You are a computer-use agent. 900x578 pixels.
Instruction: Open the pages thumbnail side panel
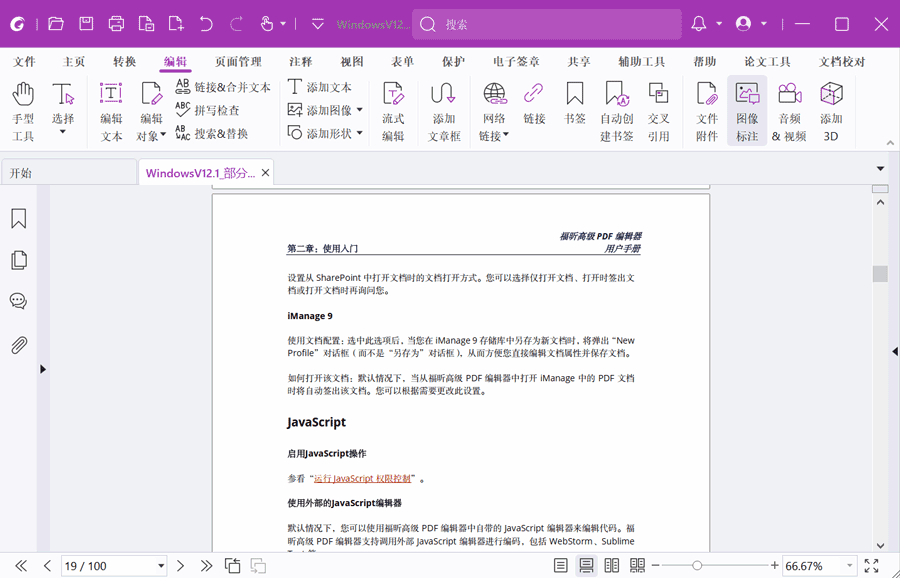[x=18, y=260]
